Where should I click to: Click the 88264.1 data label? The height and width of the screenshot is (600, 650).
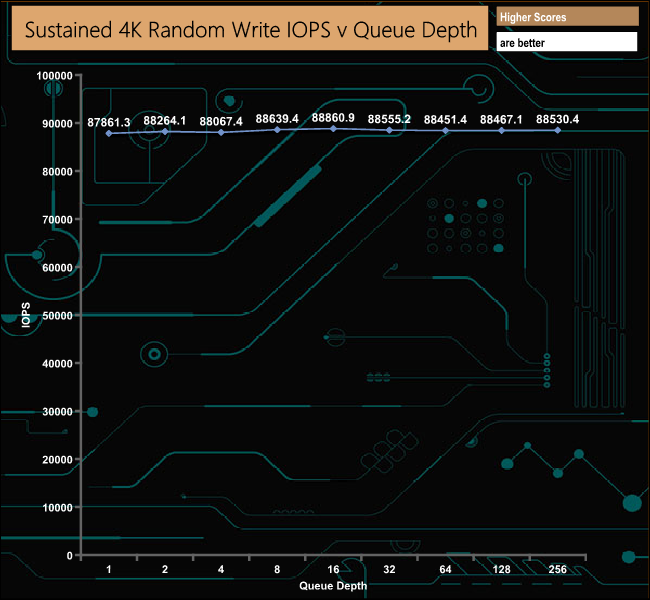pos(165,120)
